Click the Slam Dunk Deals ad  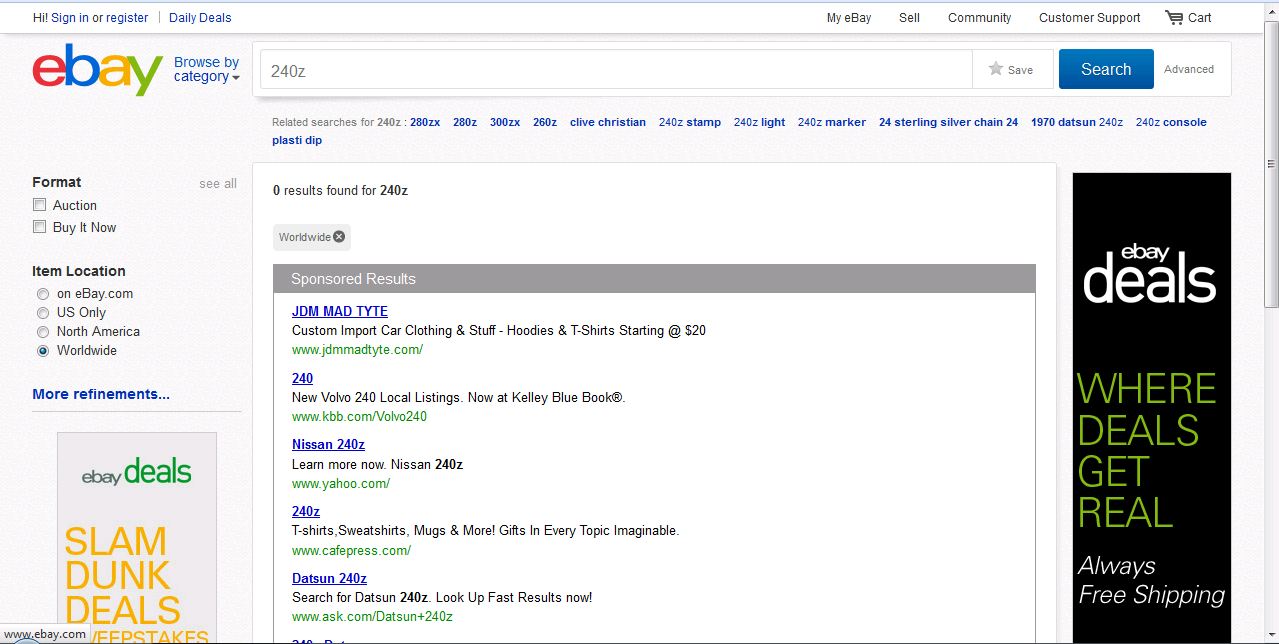[x=137, y=537]
